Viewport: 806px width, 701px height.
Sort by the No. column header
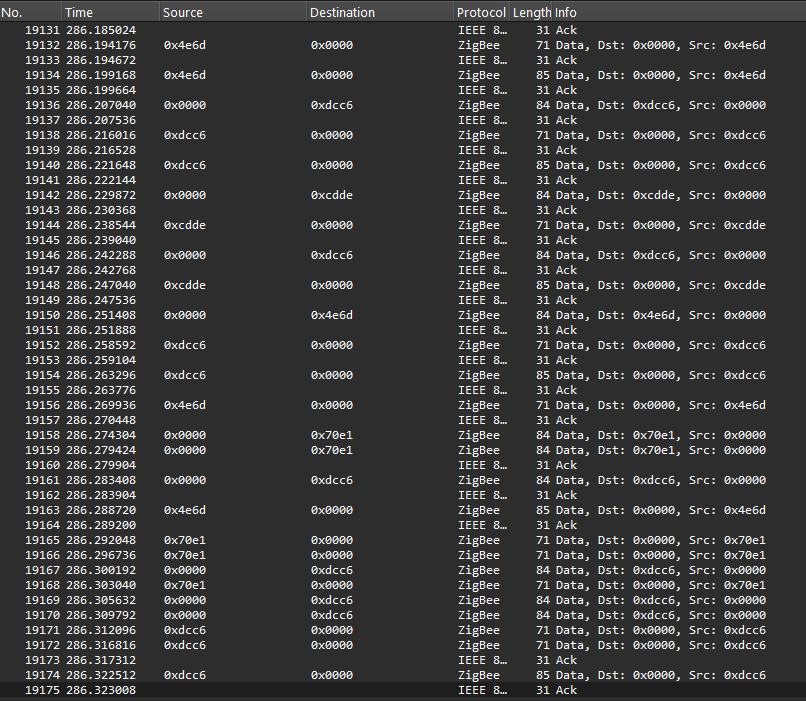(x=31, y=12)
